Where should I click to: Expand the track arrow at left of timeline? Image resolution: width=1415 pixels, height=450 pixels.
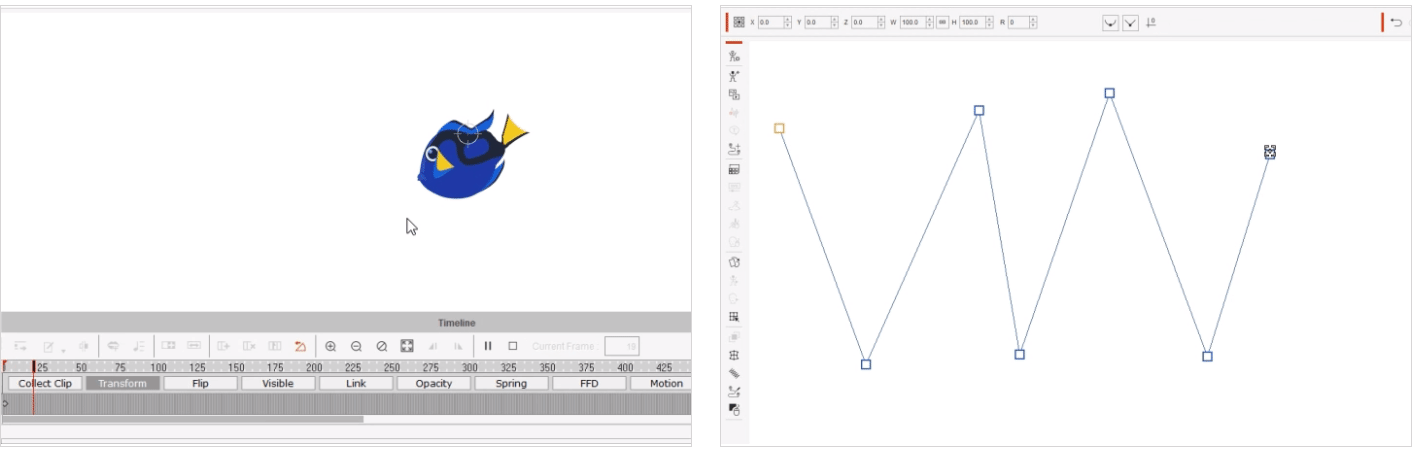click(x=5, y=404)
